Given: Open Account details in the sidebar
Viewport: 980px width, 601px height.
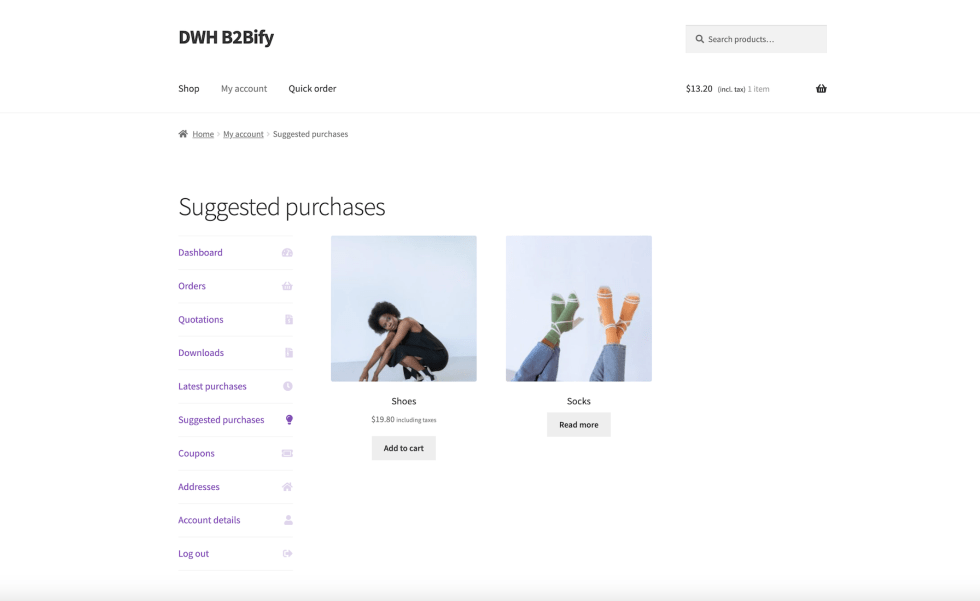Looking at the screenshot, I should 209,520.
